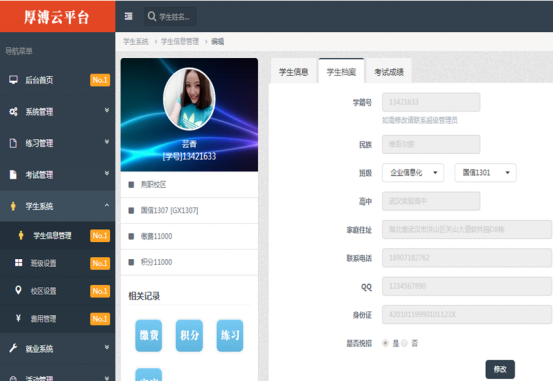Select the 否 radio button

(405, 343)
